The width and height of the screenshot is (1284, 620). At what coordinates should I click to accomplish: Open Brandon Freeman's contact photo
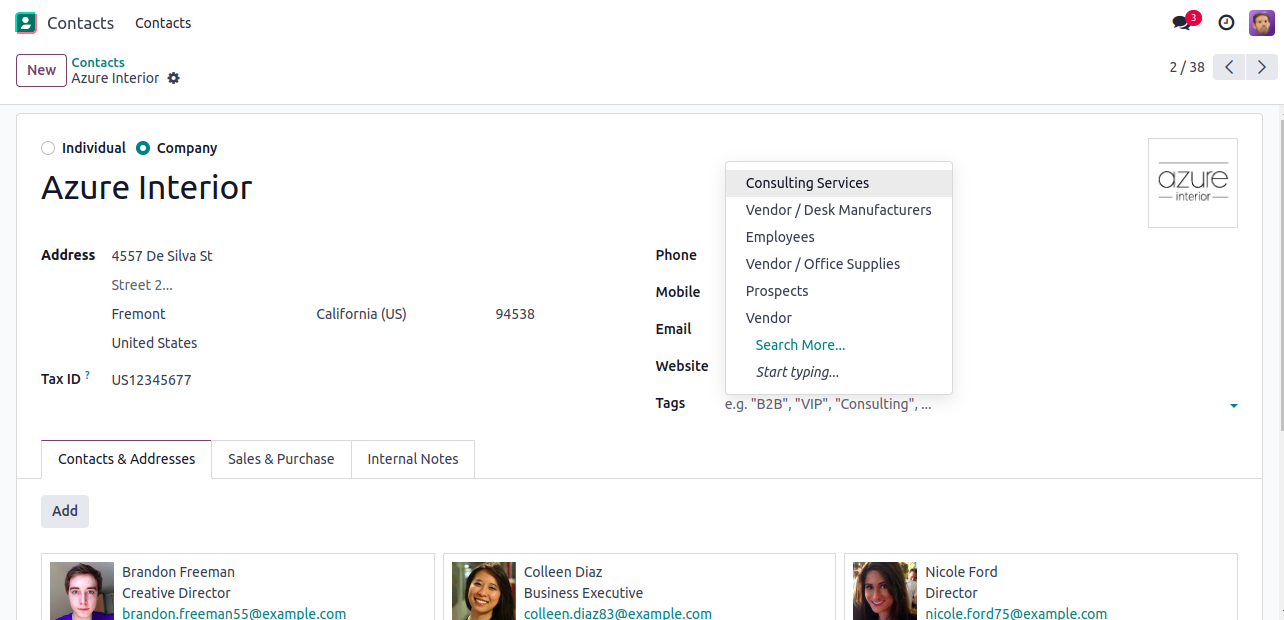(82, 591)
